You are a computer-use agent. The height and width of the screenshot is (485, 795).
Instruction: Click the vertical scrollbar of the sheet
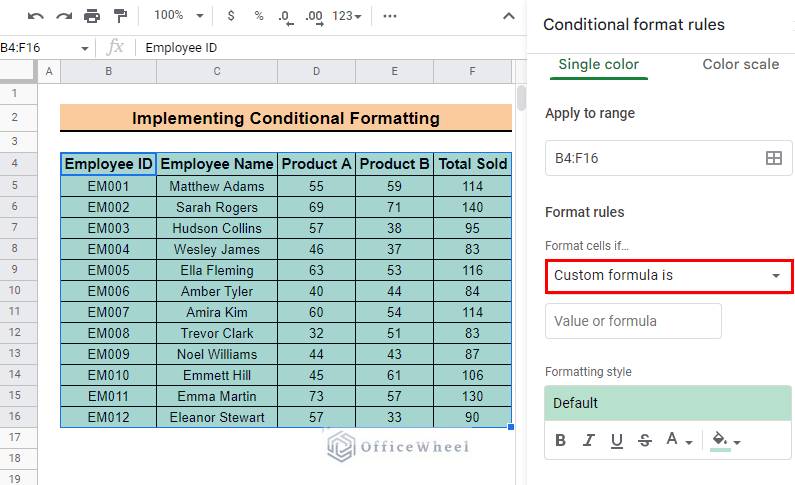point(521,98)
